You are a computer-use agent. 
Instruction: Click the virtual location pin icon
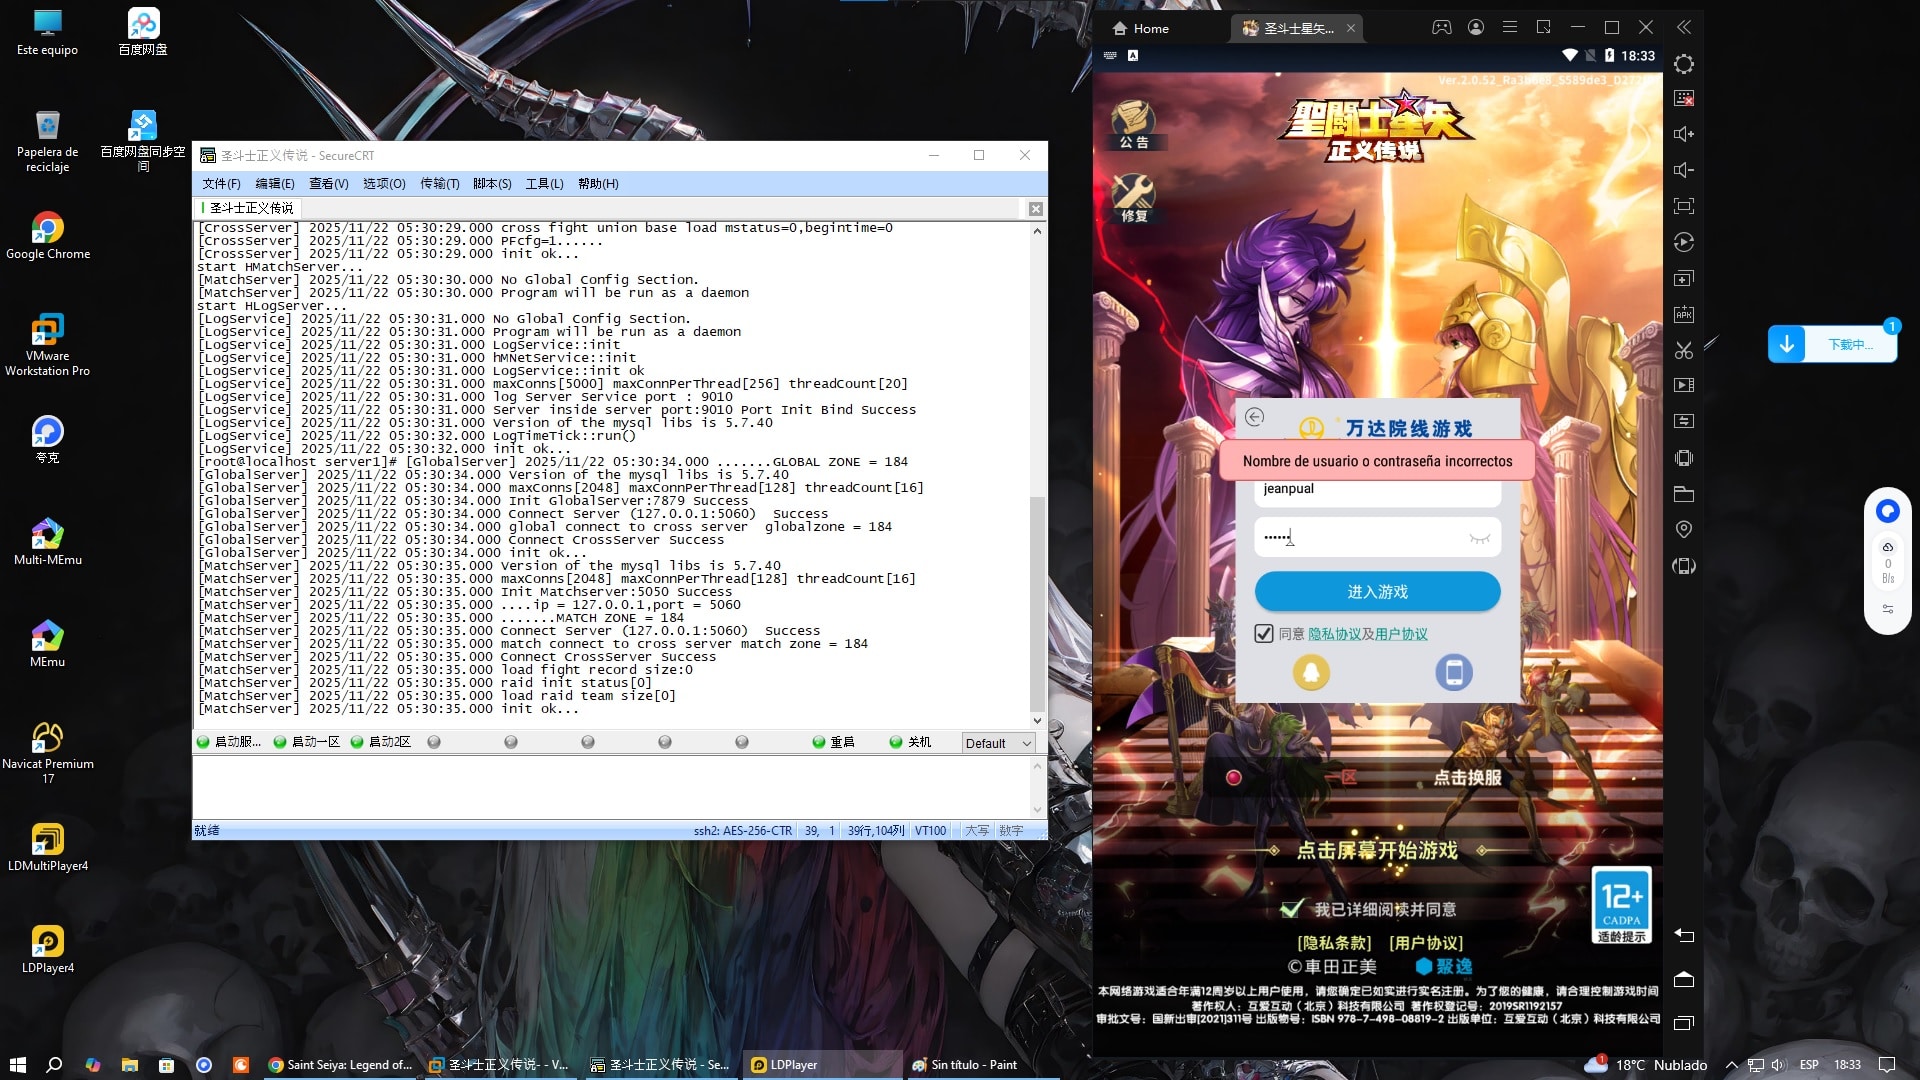[x=1684, y=529]
